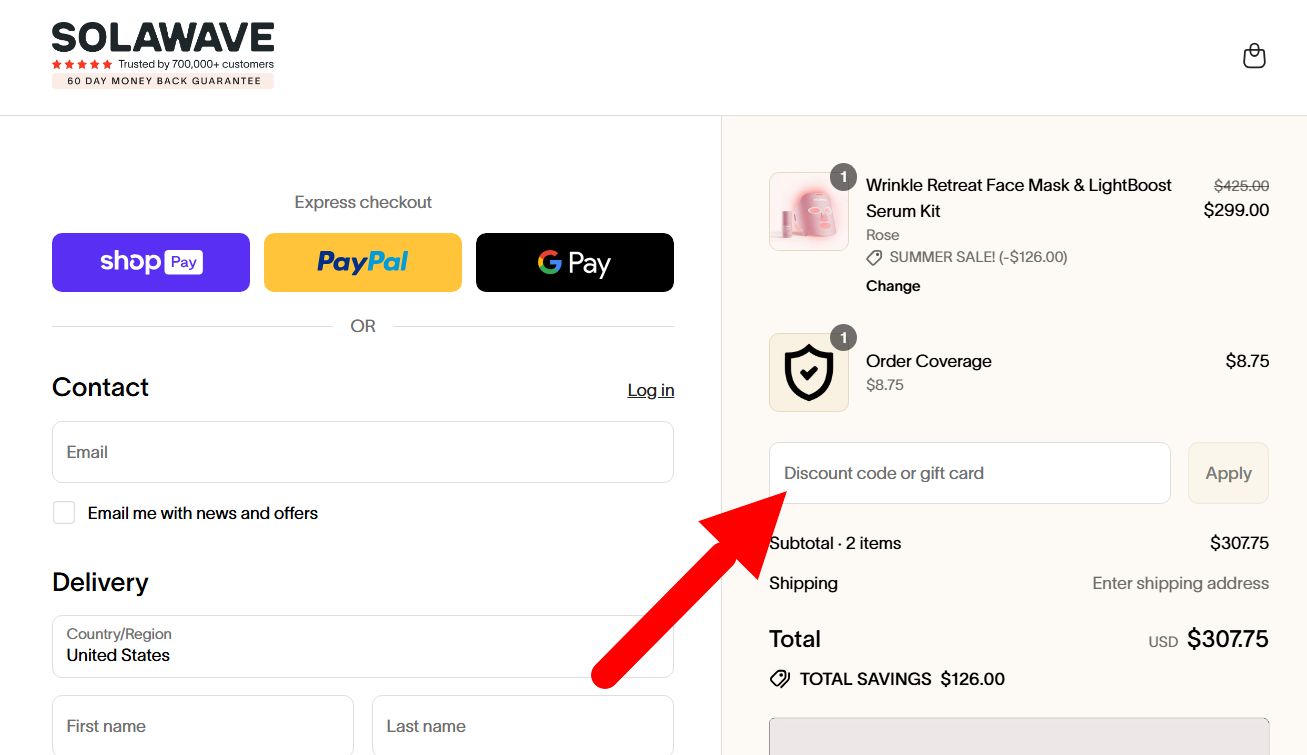The image size is (1307, 755).
Task: Focus the Discount code or gift card field
Action: pyautogui.click(x=969, y=473)
